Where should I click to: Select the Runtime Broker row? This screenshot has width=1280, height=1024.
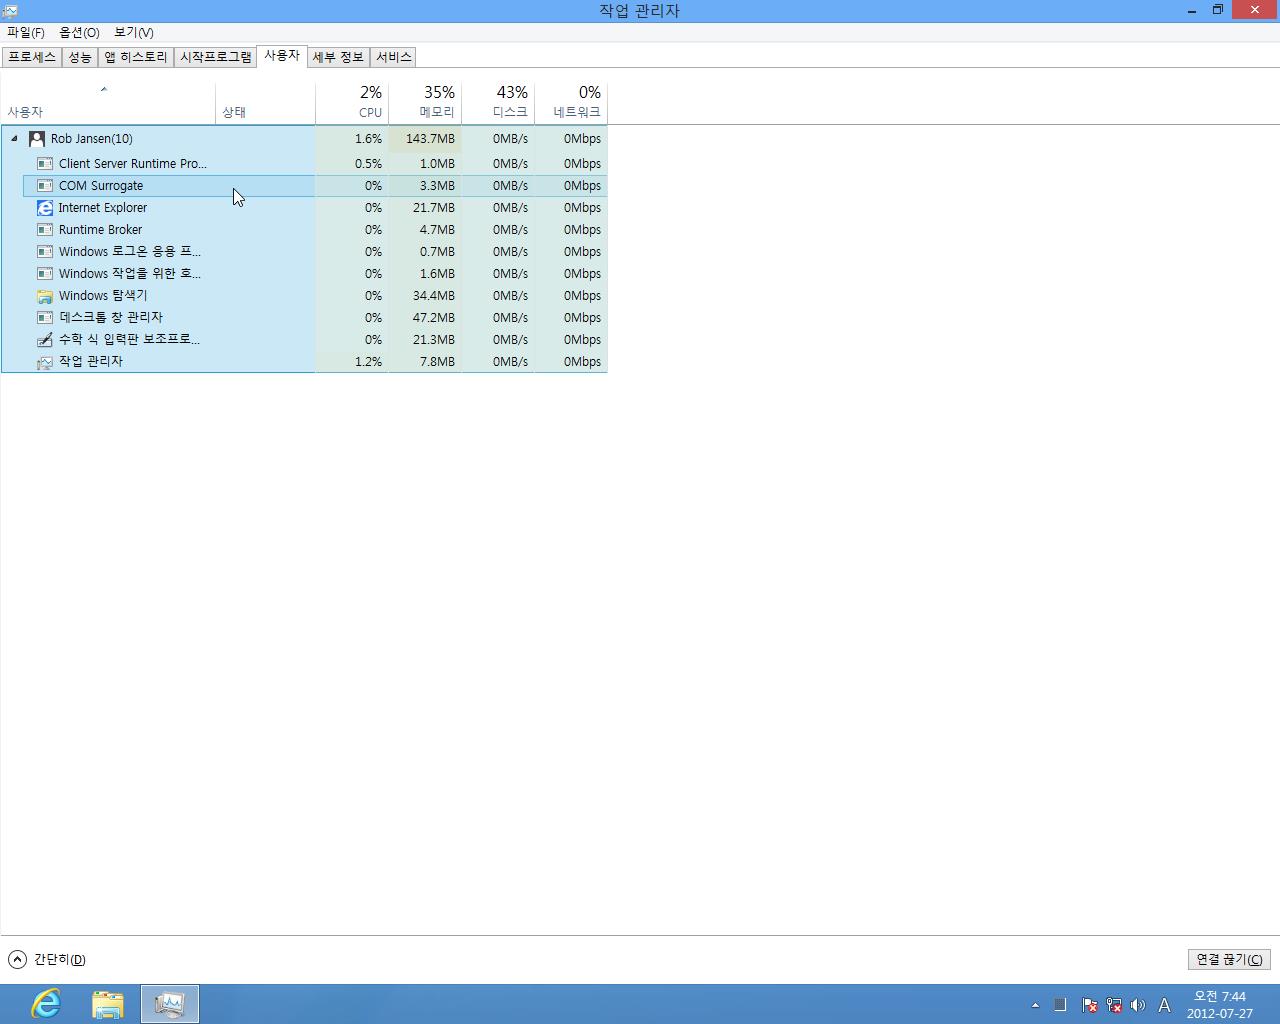[315, 230]
